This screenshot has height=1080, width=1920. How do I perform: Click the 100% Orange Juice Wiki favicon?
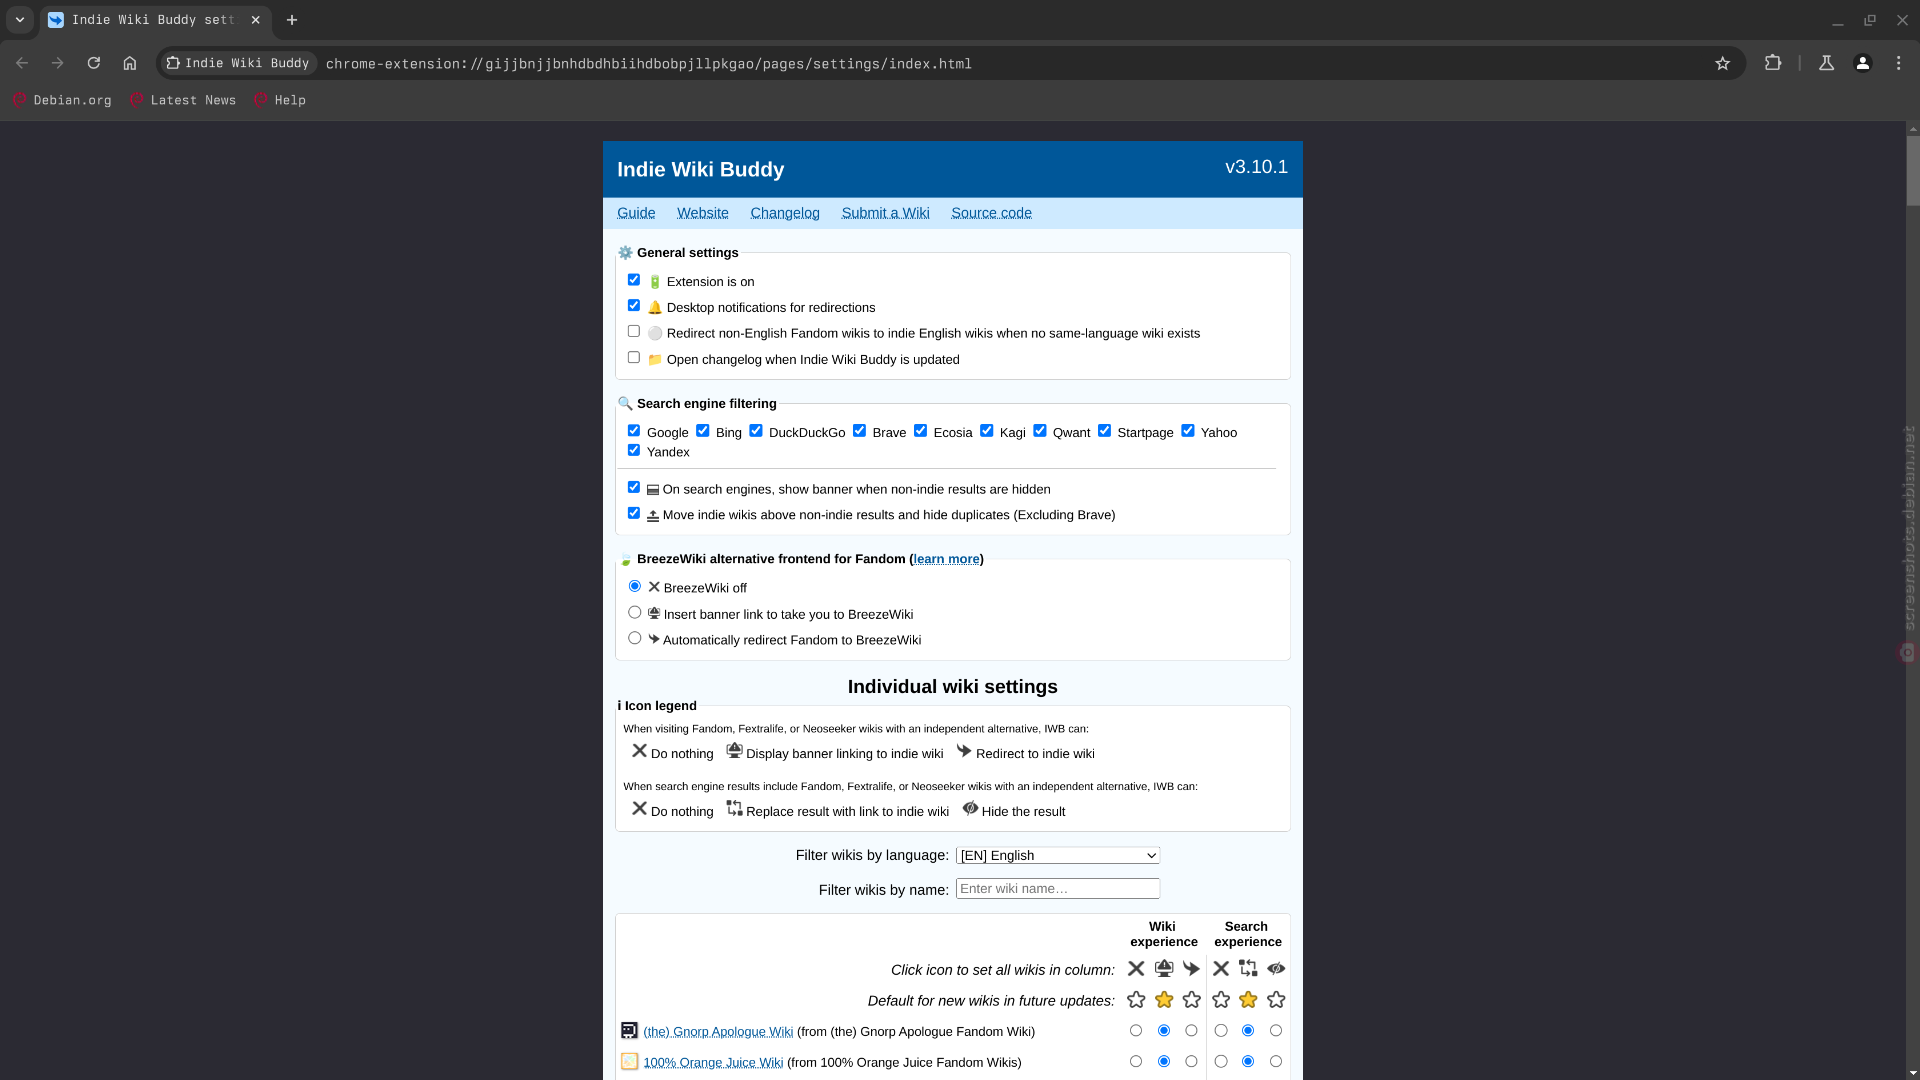tap(629, 1062)
